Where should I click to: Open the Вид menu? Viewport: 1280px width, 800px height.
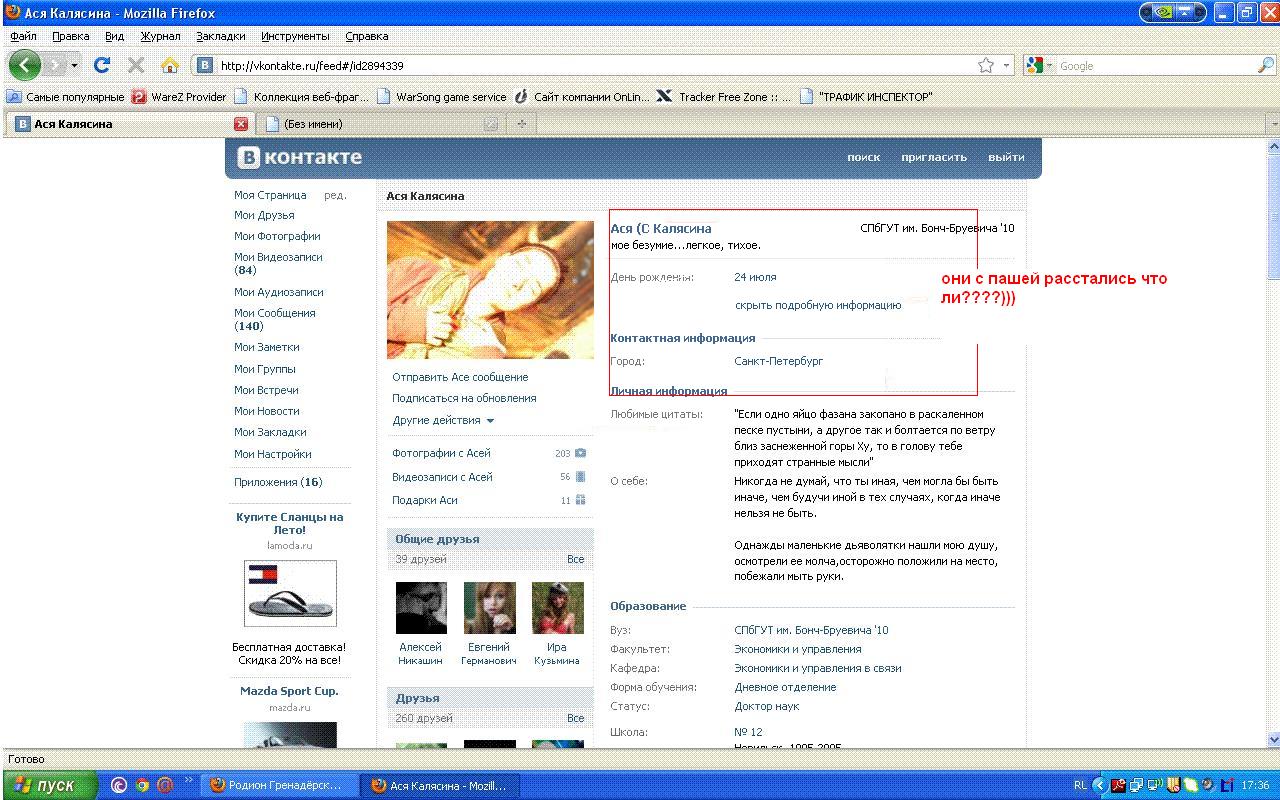(x=114, y=36)
